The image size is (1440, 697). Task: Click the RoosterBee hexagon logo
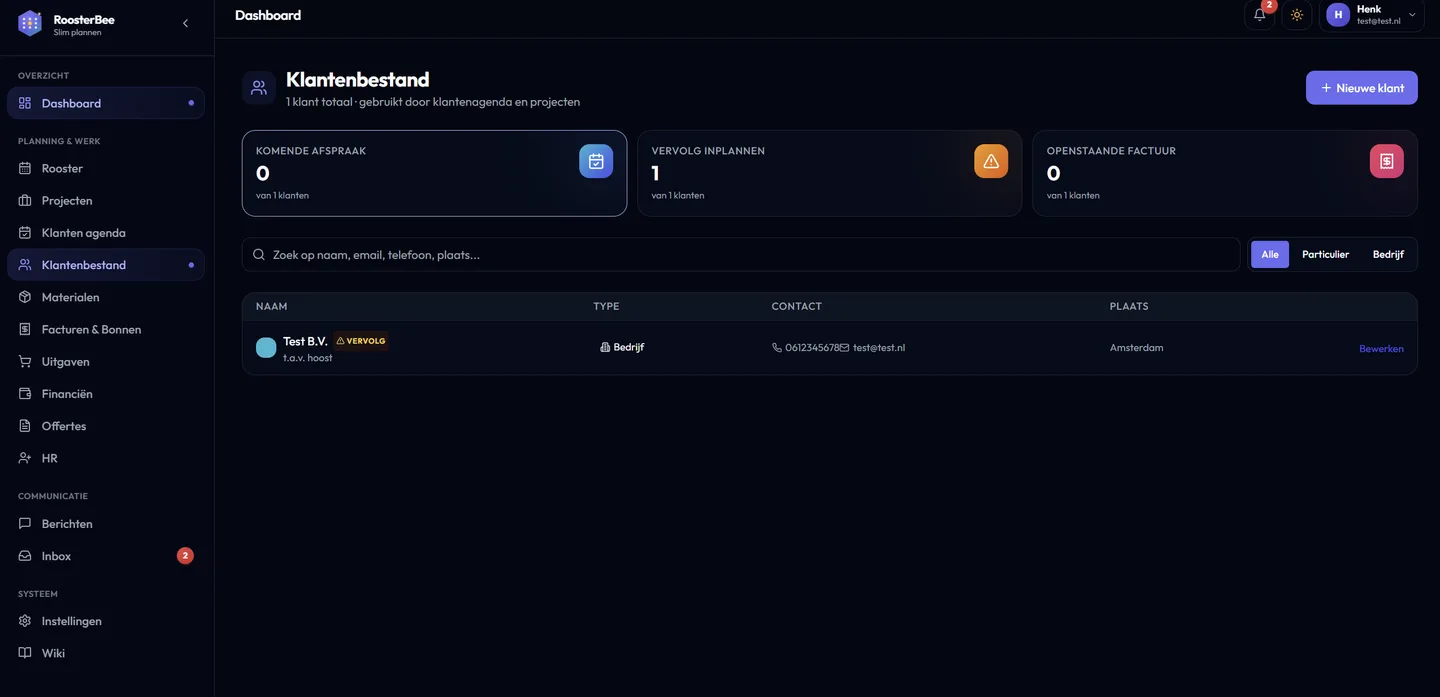click(30, 23)
